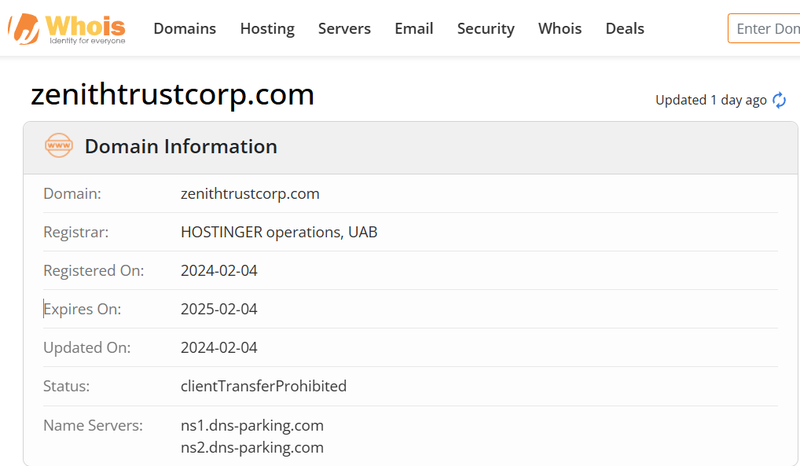Click the Domain Information section title

click(181, 146)
